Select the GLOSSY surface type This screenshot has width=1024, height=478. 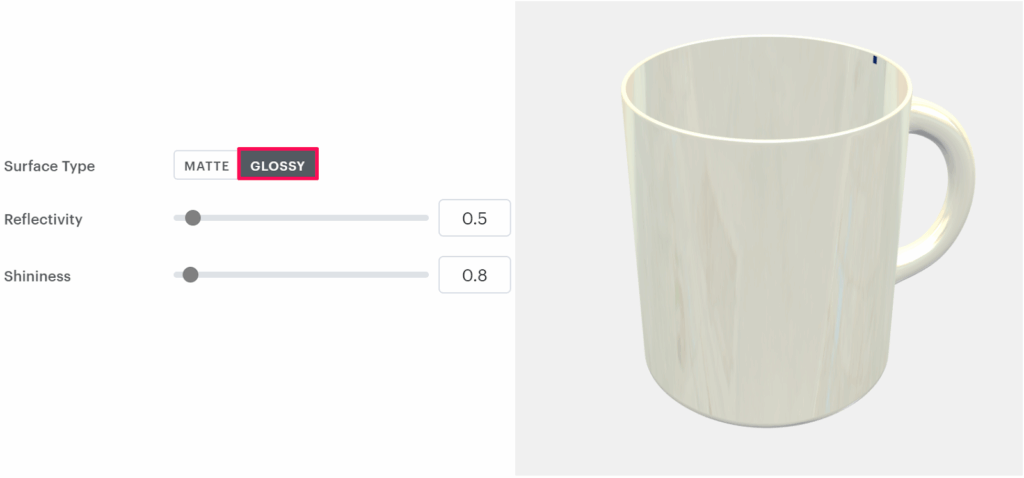tap(278, 166)
